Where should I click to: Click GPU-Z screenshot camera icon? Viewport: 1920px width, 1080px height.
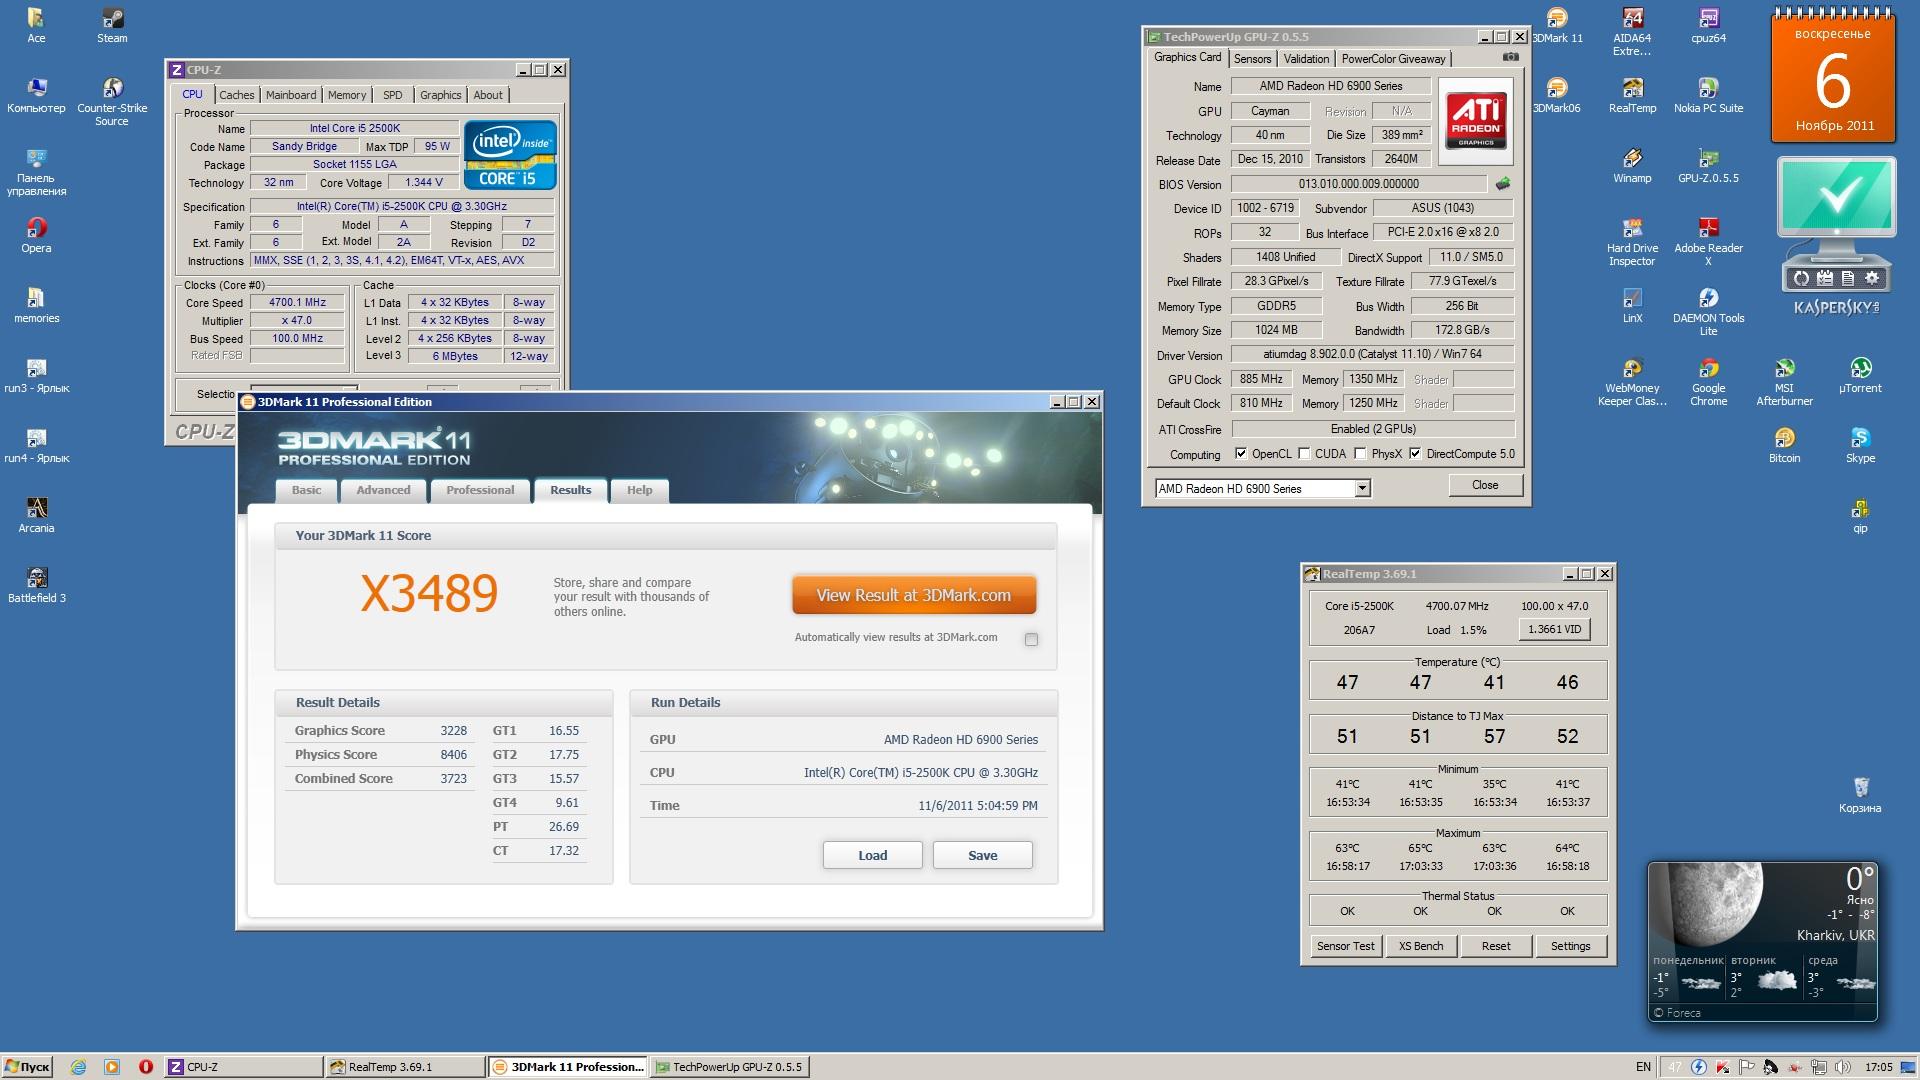1511,58
